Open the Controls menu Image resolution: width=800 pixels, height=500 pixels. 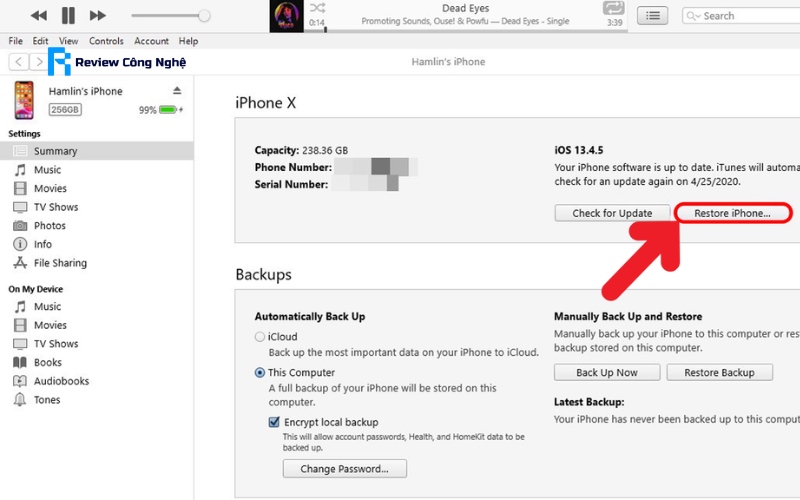[106, 41]
